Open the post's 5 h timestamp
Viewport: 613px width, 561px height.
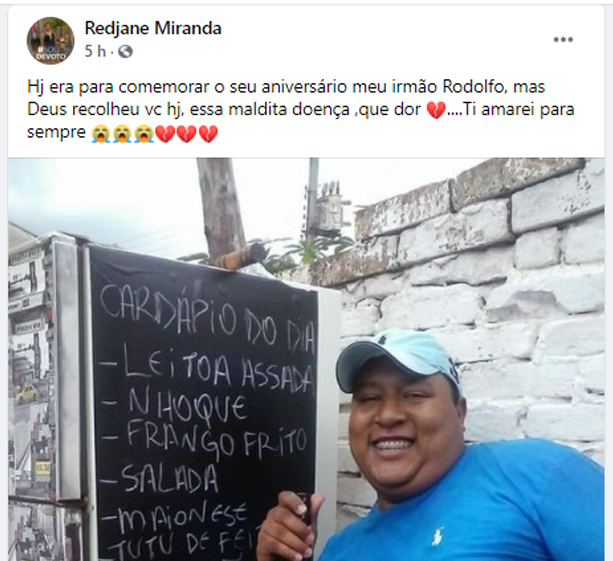click(x=95, y=51)
